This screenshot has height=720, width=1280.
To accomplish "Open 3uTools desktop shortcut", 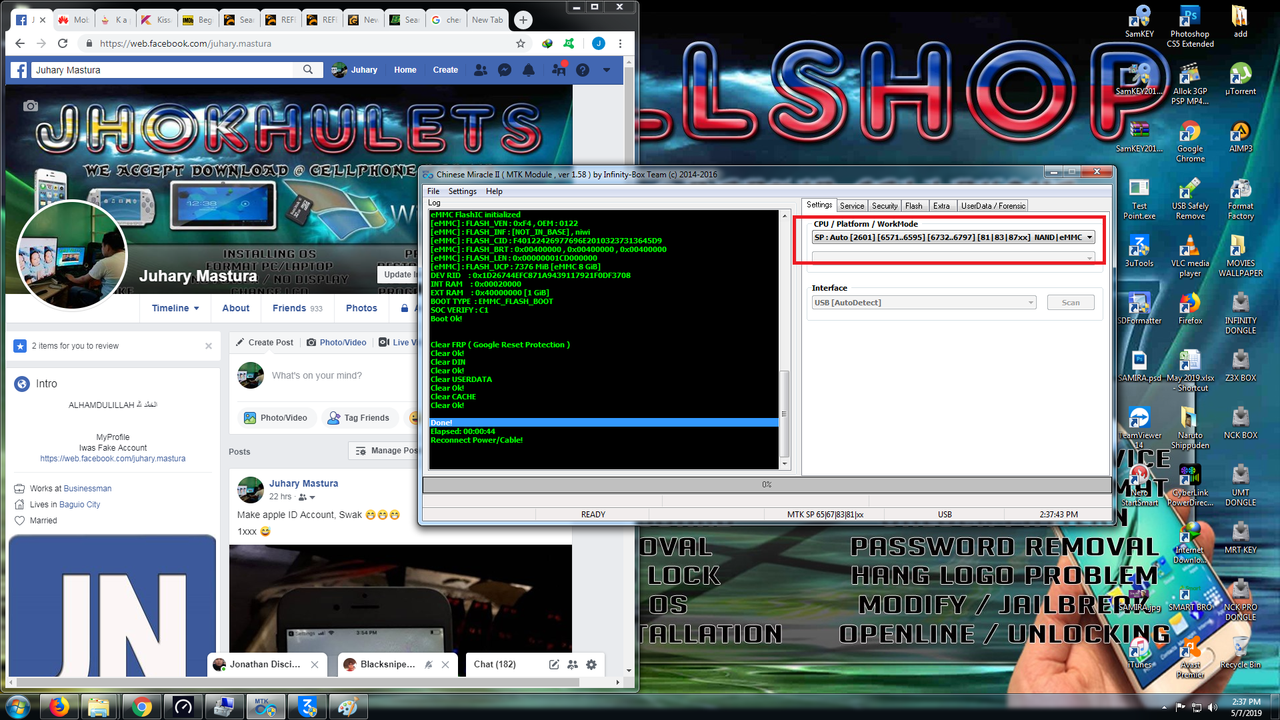I will [x=1138, y=251].
